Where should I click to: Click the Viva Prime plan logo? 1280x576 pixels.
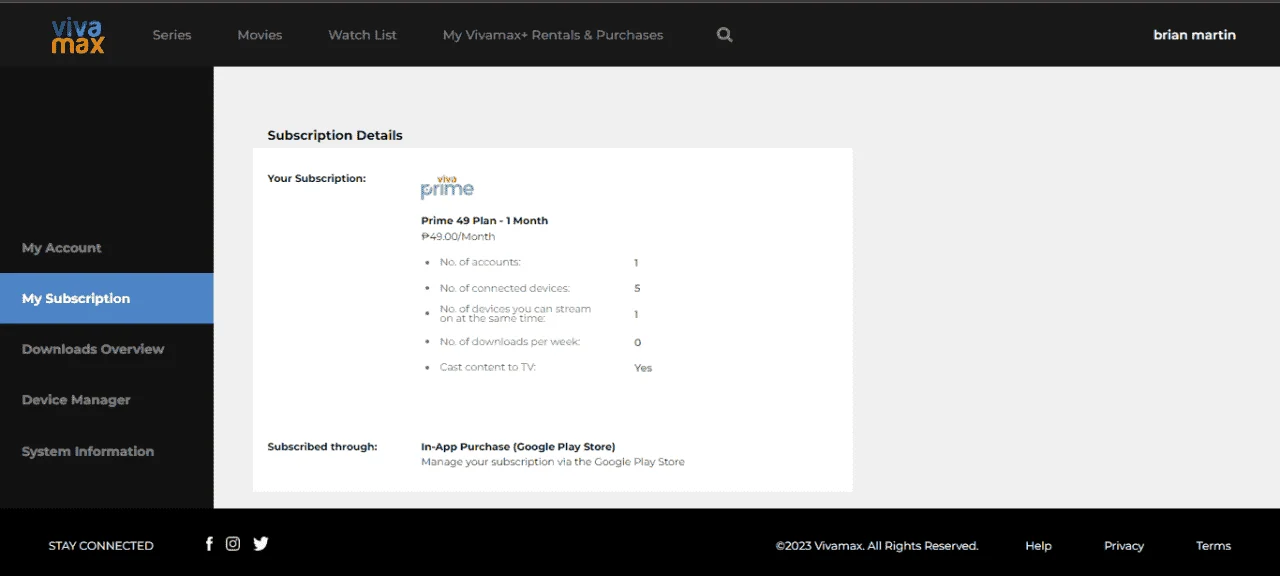tap(447, 188)
